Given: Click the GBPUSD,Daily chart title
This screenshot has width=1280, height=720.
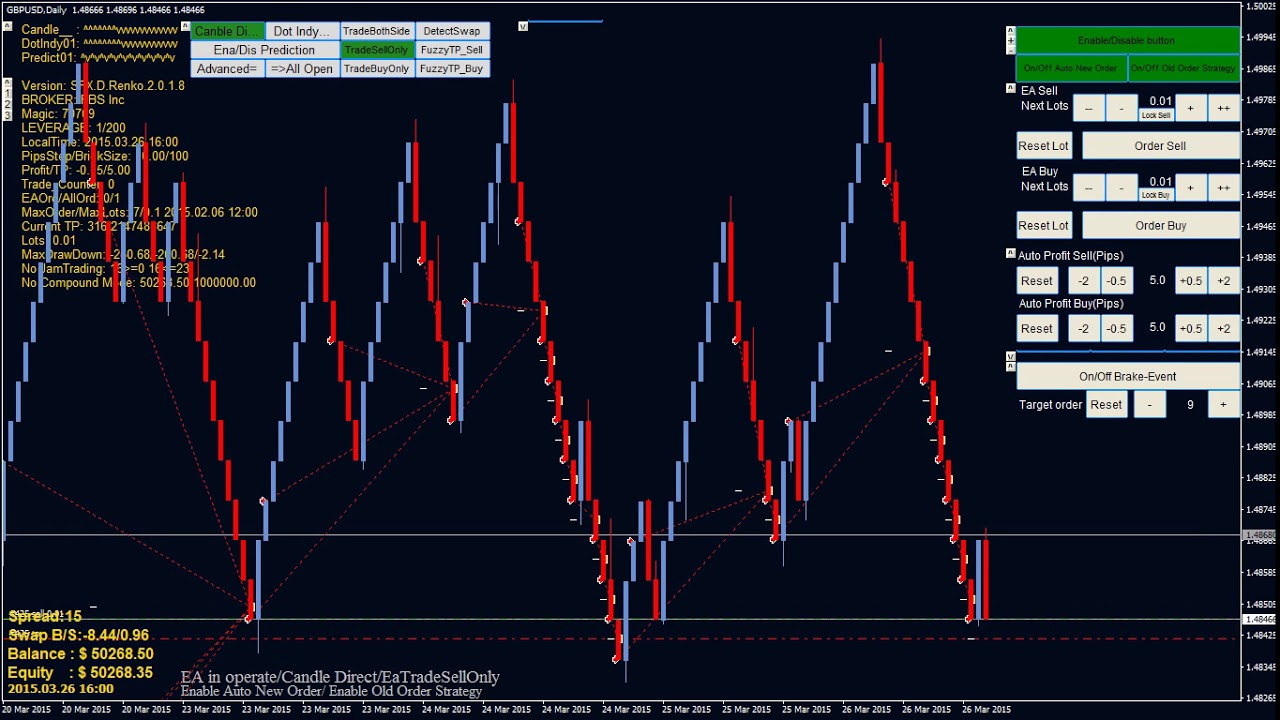Looking at the screenshot, I should pyautogui.click(x=35, y=10).
